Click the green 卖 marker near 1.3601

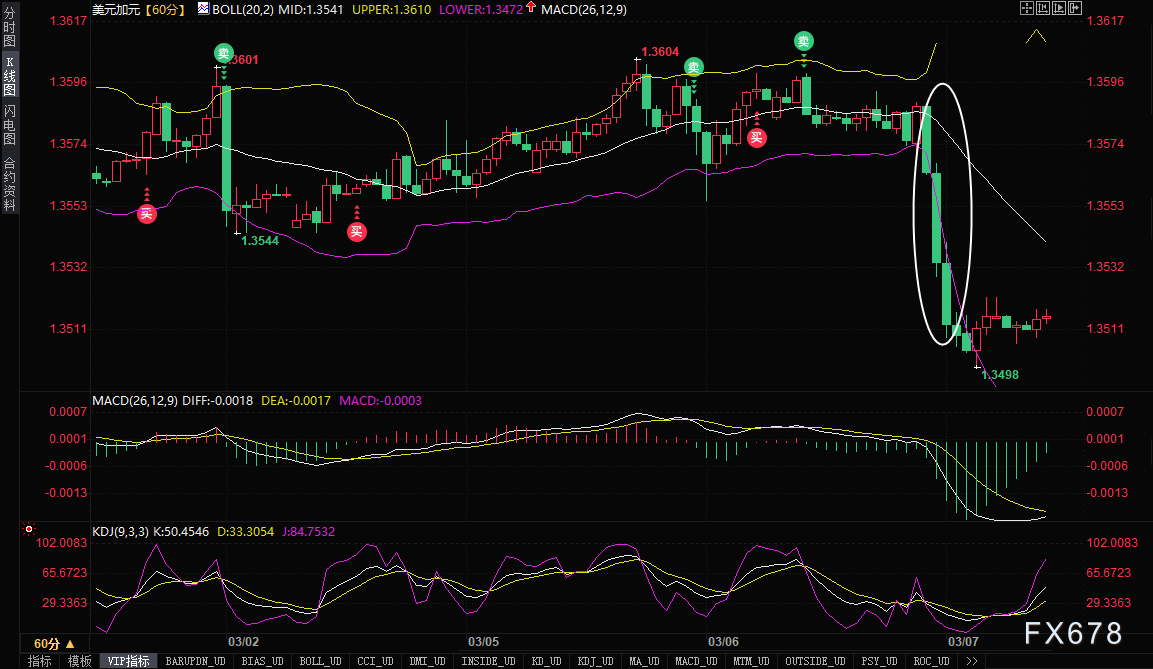[x=224, y=53]
